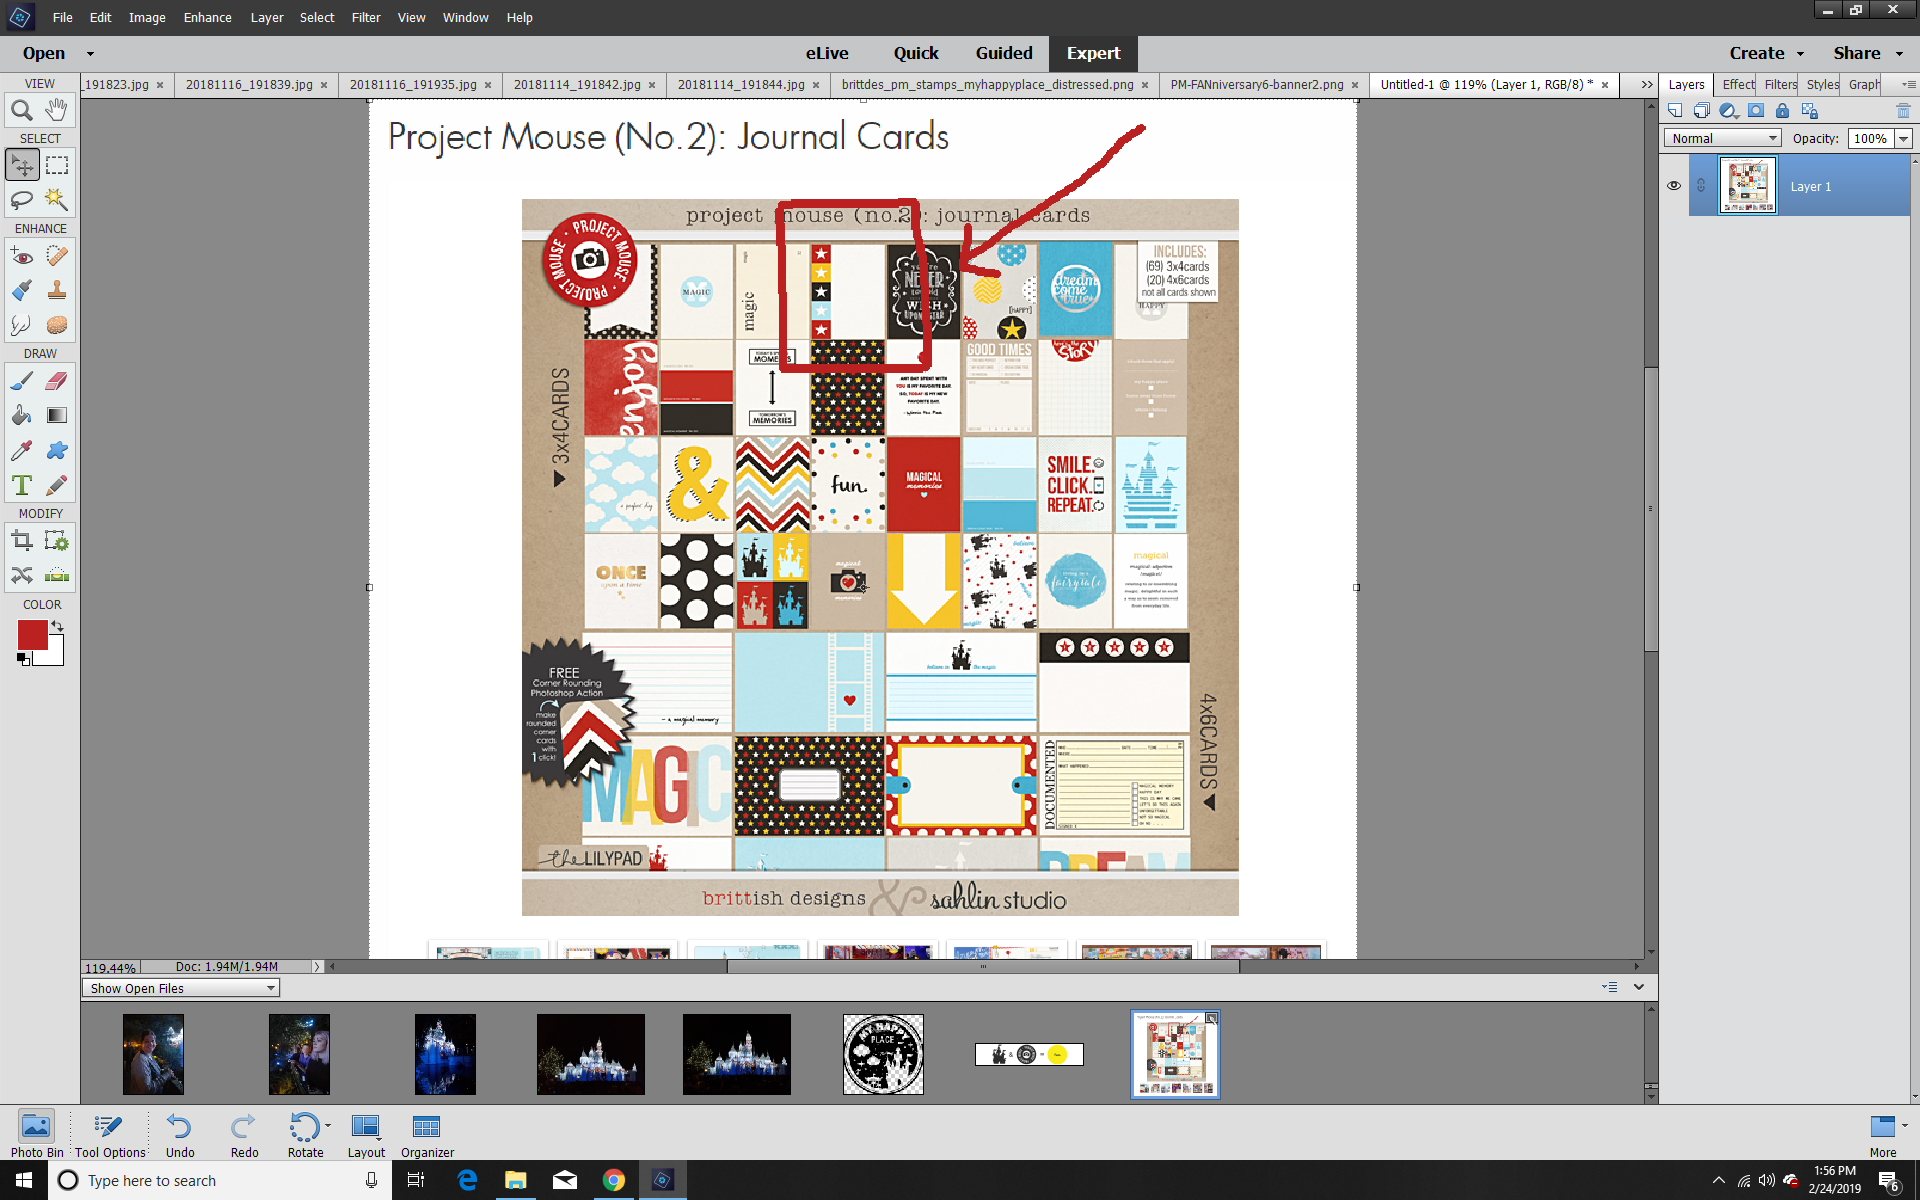Select the Zoom tool
Viewport: 1920px width, 1200px height.
[22, 110]
